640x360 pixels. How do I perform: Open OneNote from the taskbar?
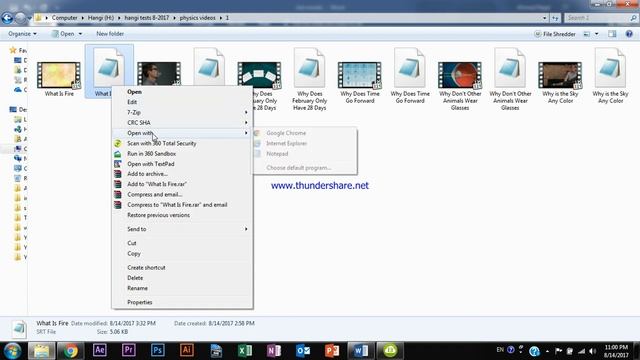click(x=274, y=350)
